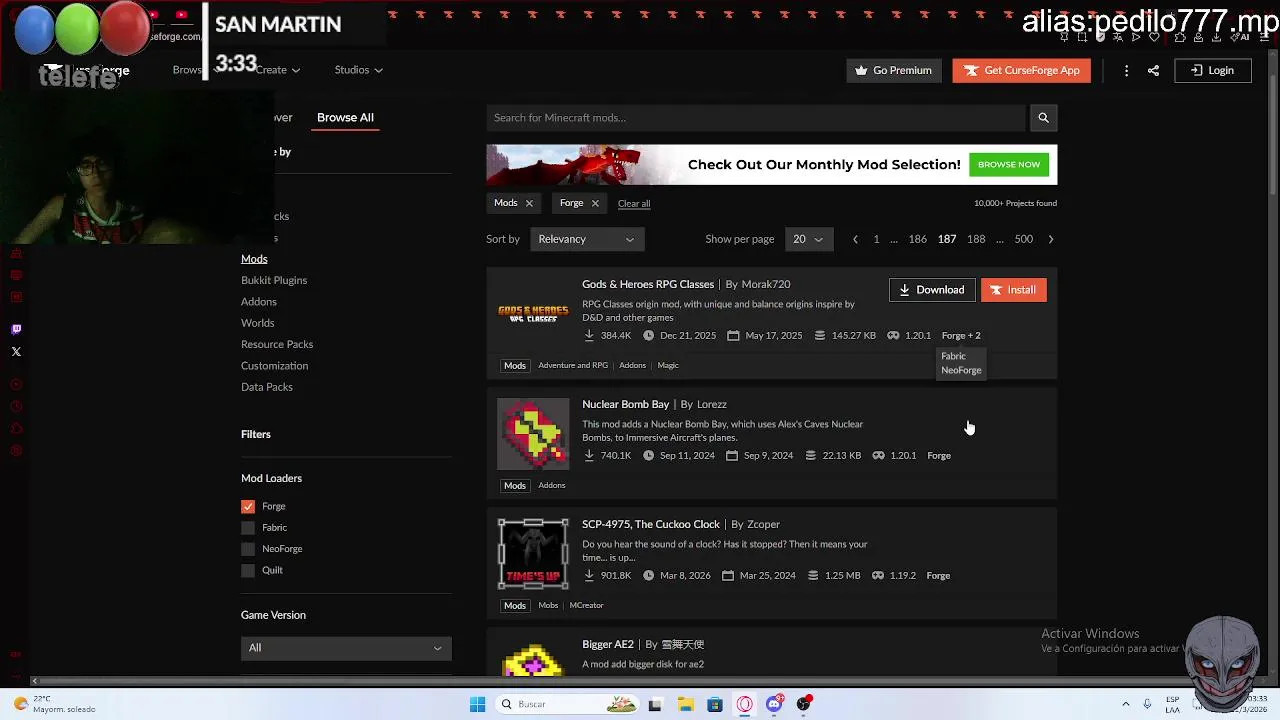Open Discord from the taskbar
Image resolution: width=1280 pixels, height=720 pixels.
(774, 704)
